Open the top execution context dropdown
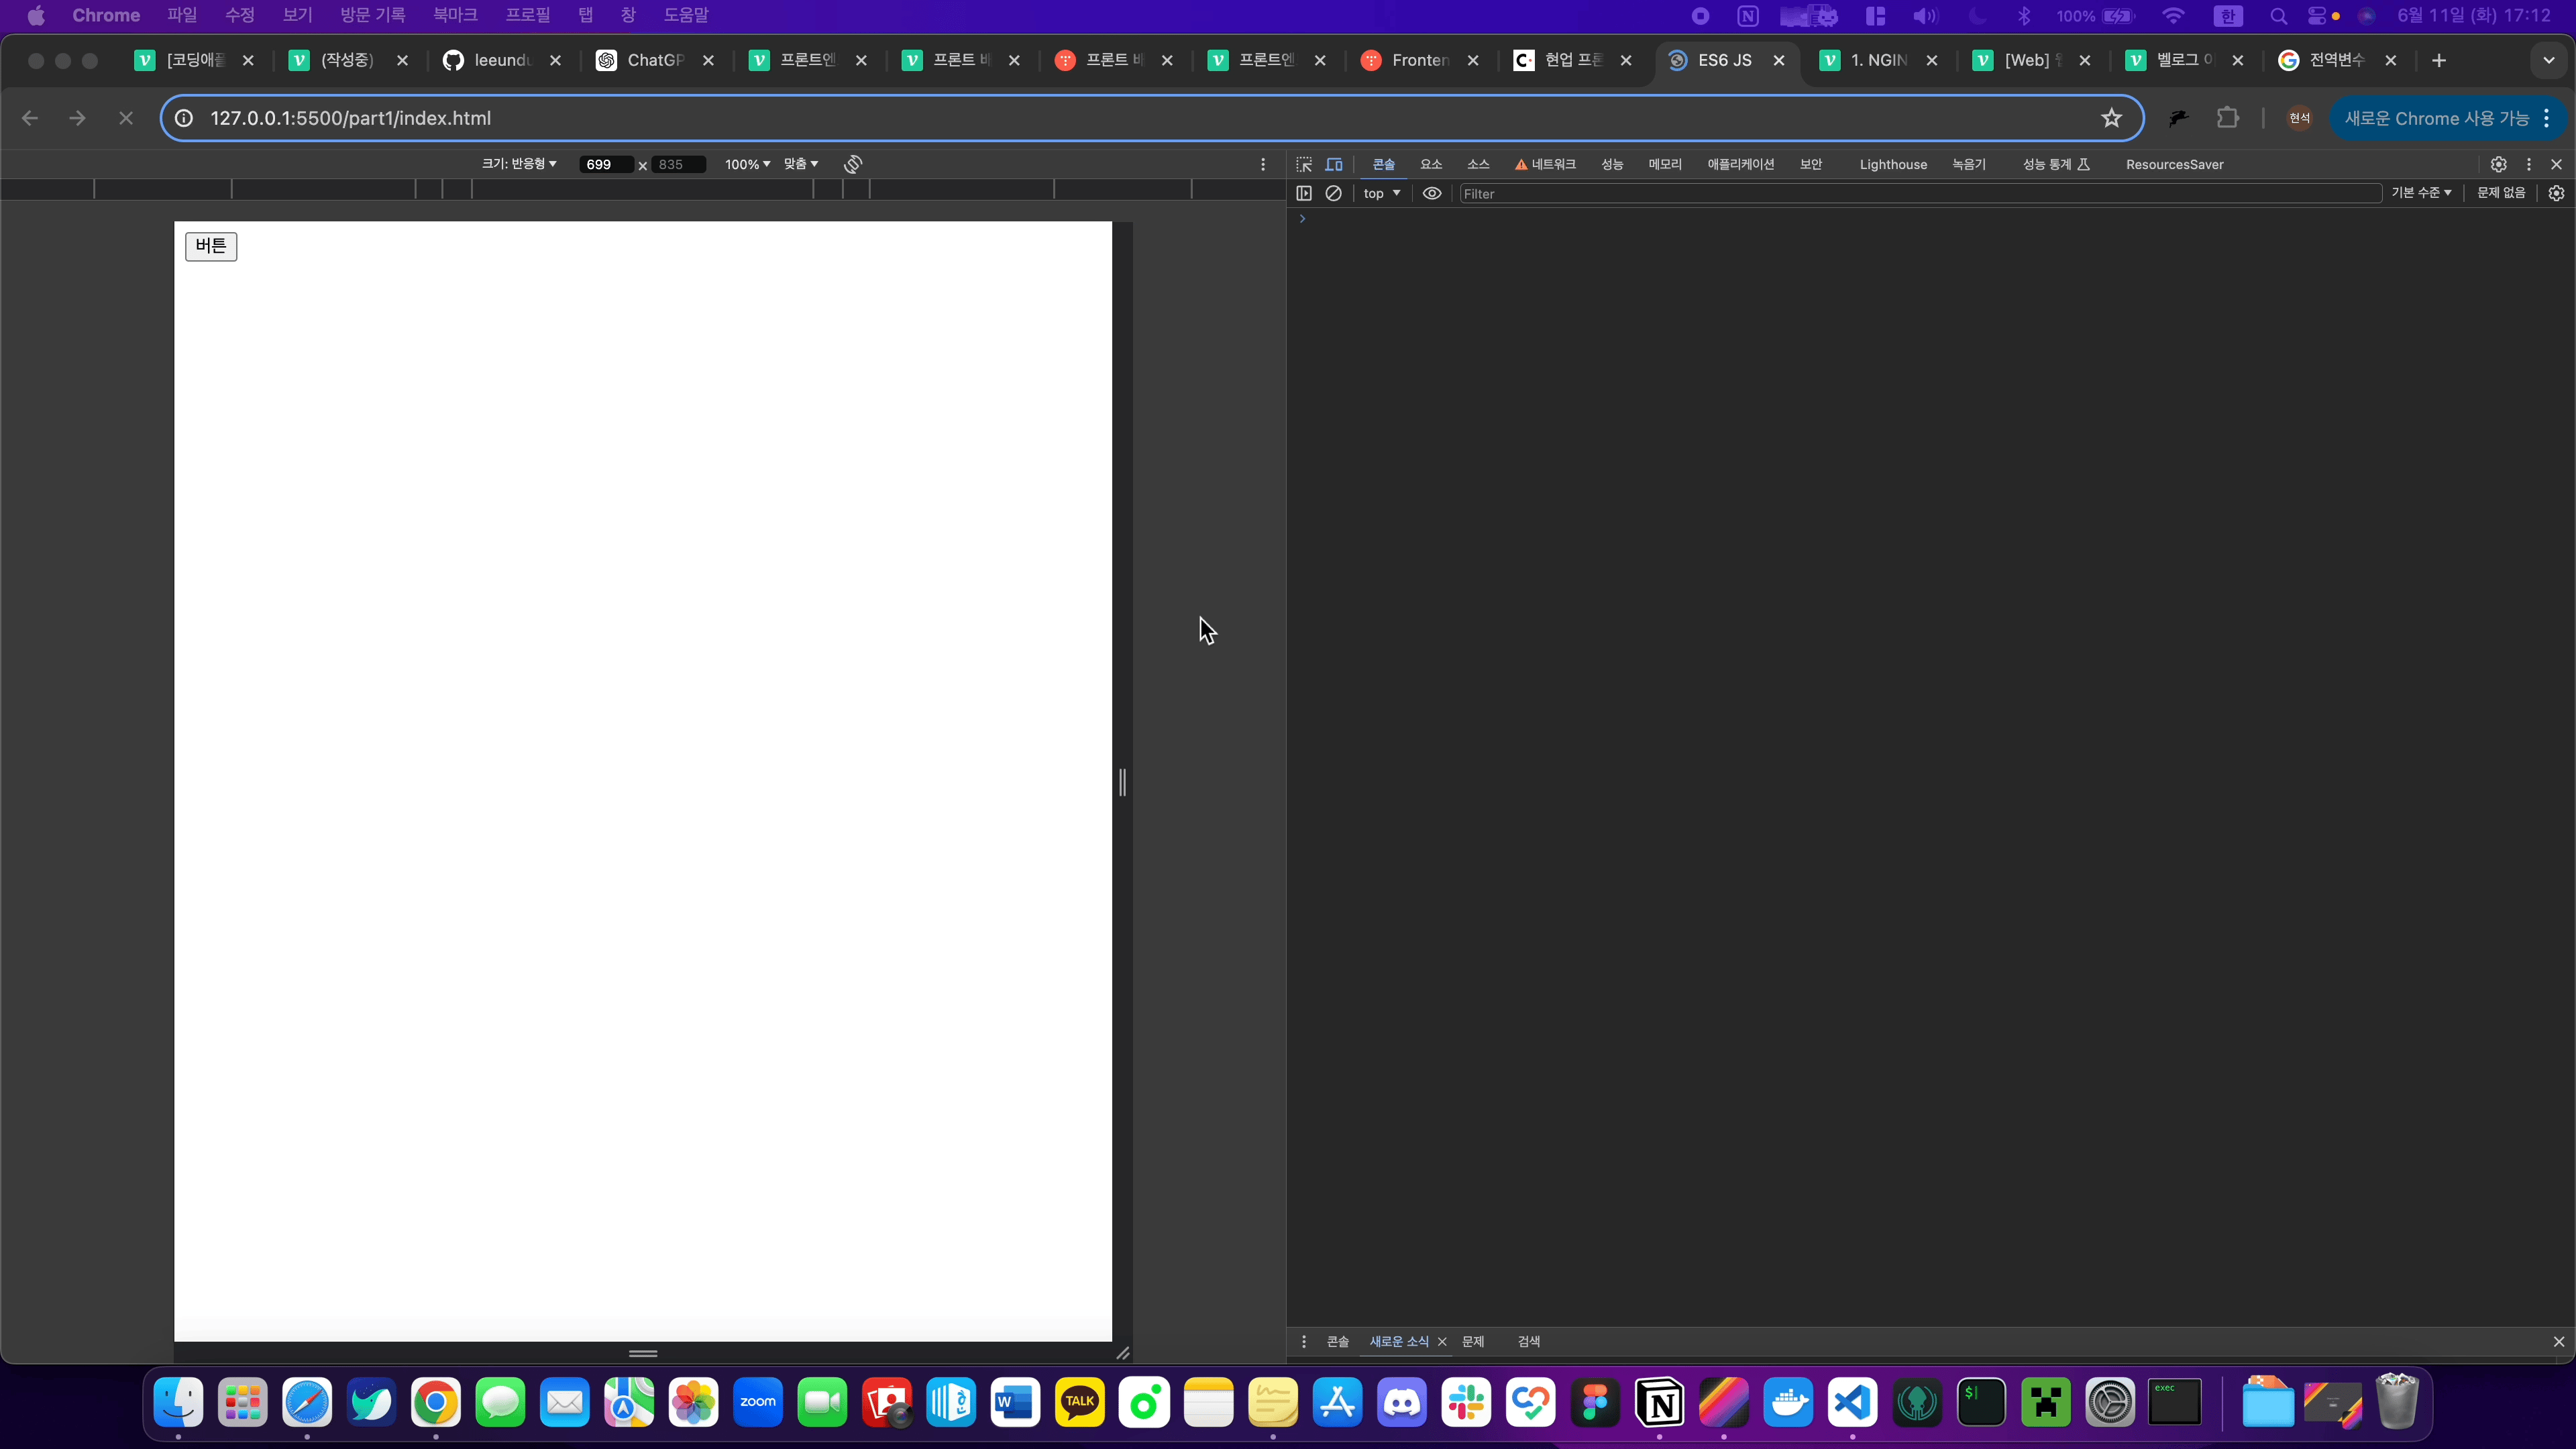The height and width of the screenshot is (1449, 2576). [1382, 193]
